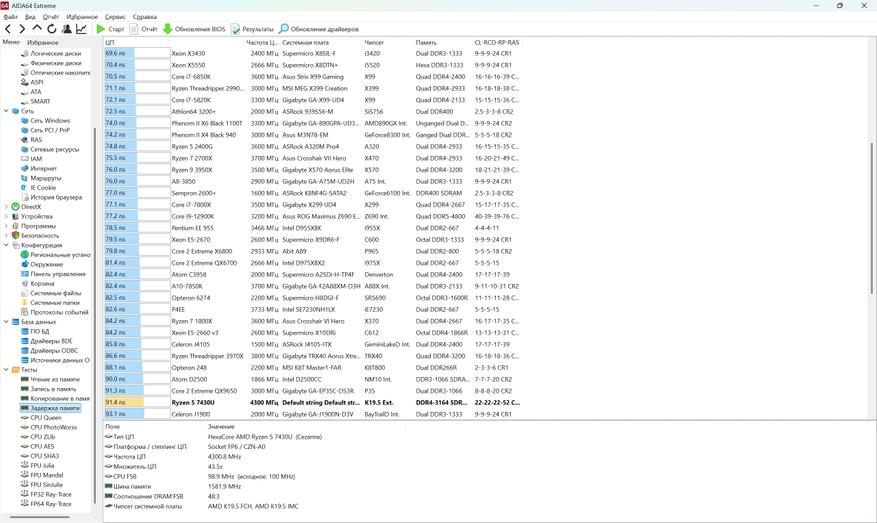This screenshot has height=523, width=877.
Task: Open the Сервис menu
Action: pos(115,17)
